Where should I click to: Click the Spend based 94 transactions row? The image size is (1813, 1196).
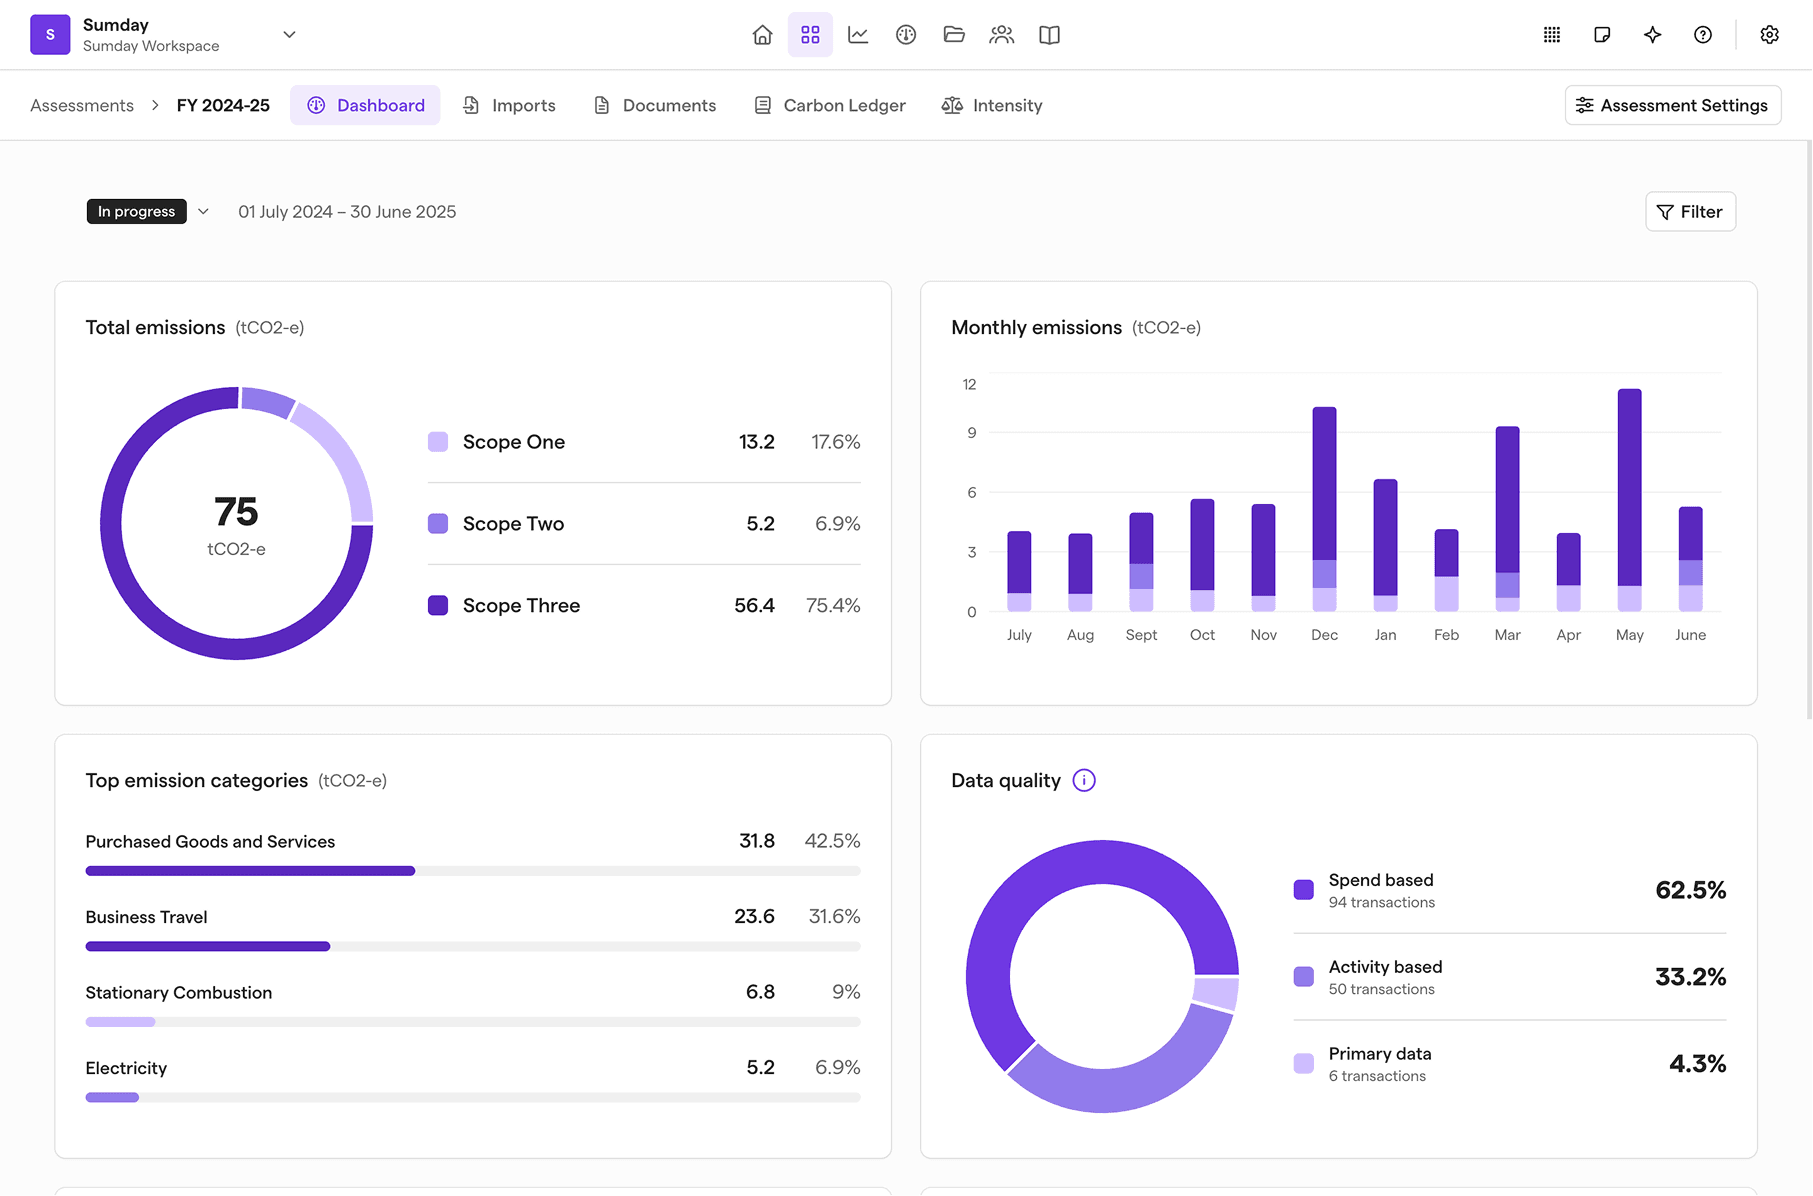[x=1510, y=890]
